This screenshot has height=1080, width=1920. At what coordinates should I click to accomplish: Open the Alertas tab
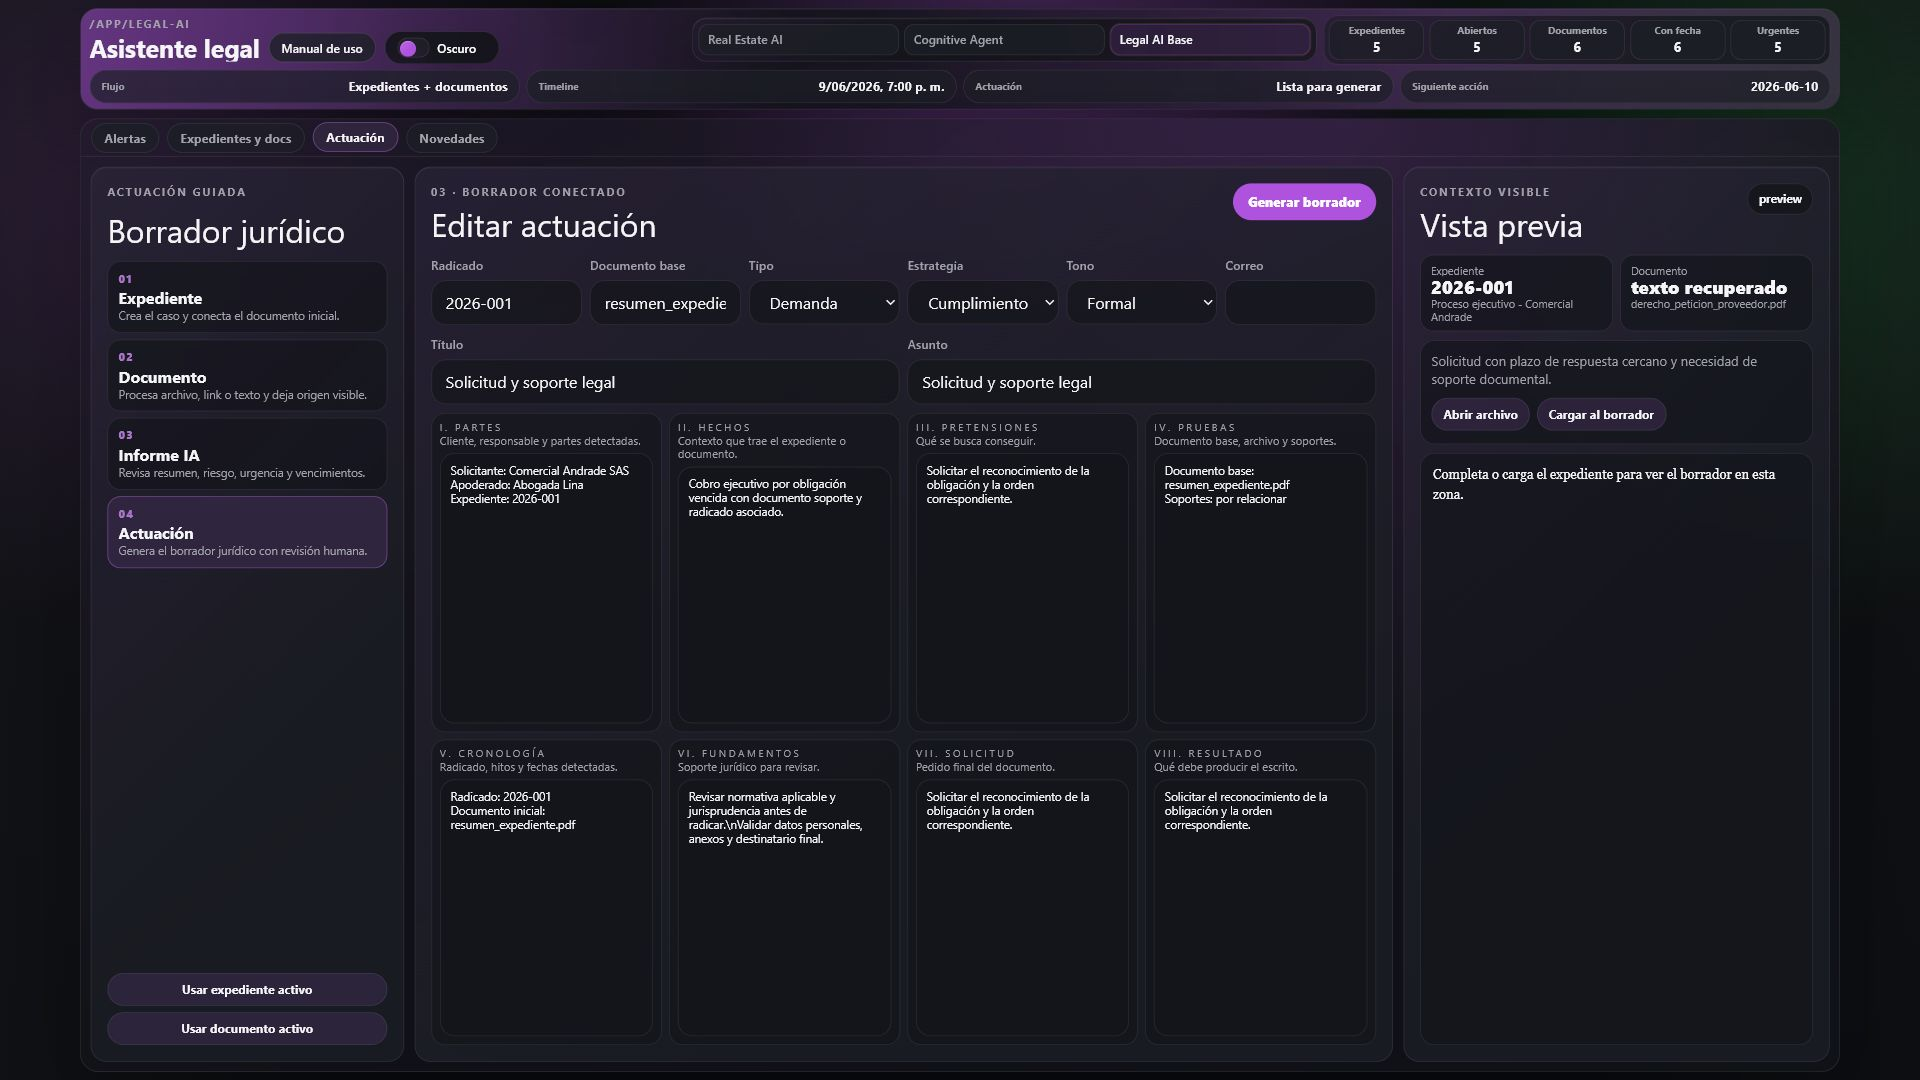[x=125, y=138]
